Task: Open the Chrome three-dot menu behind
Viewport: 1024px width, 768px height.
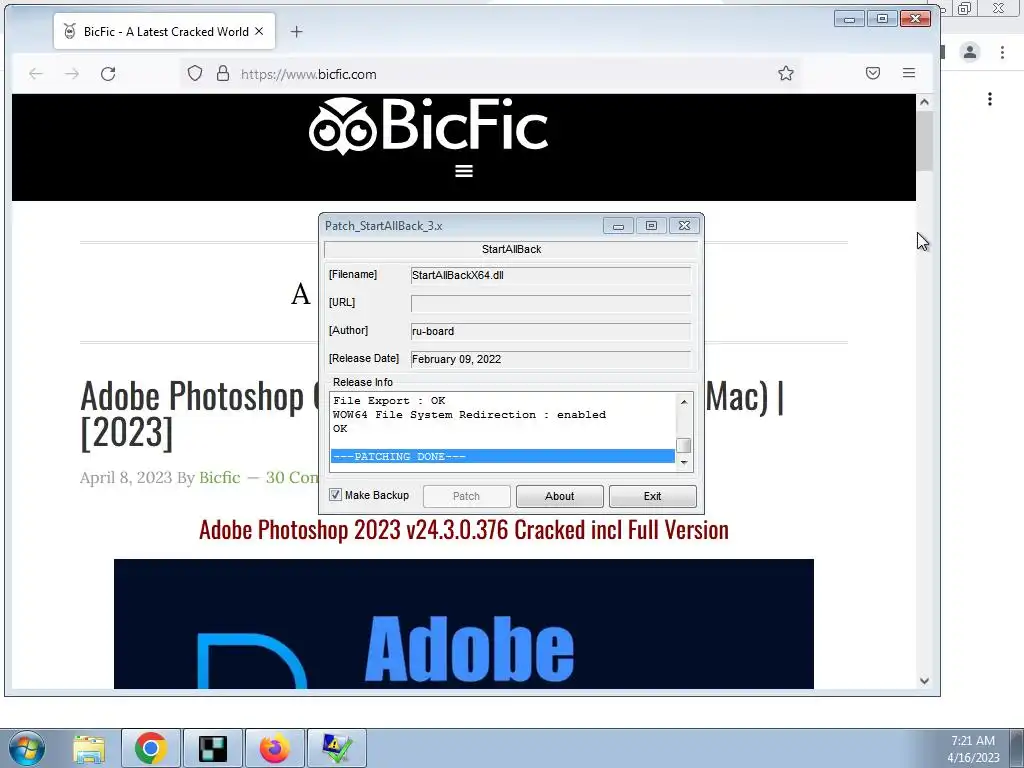Action: (x=1002, y=52)
